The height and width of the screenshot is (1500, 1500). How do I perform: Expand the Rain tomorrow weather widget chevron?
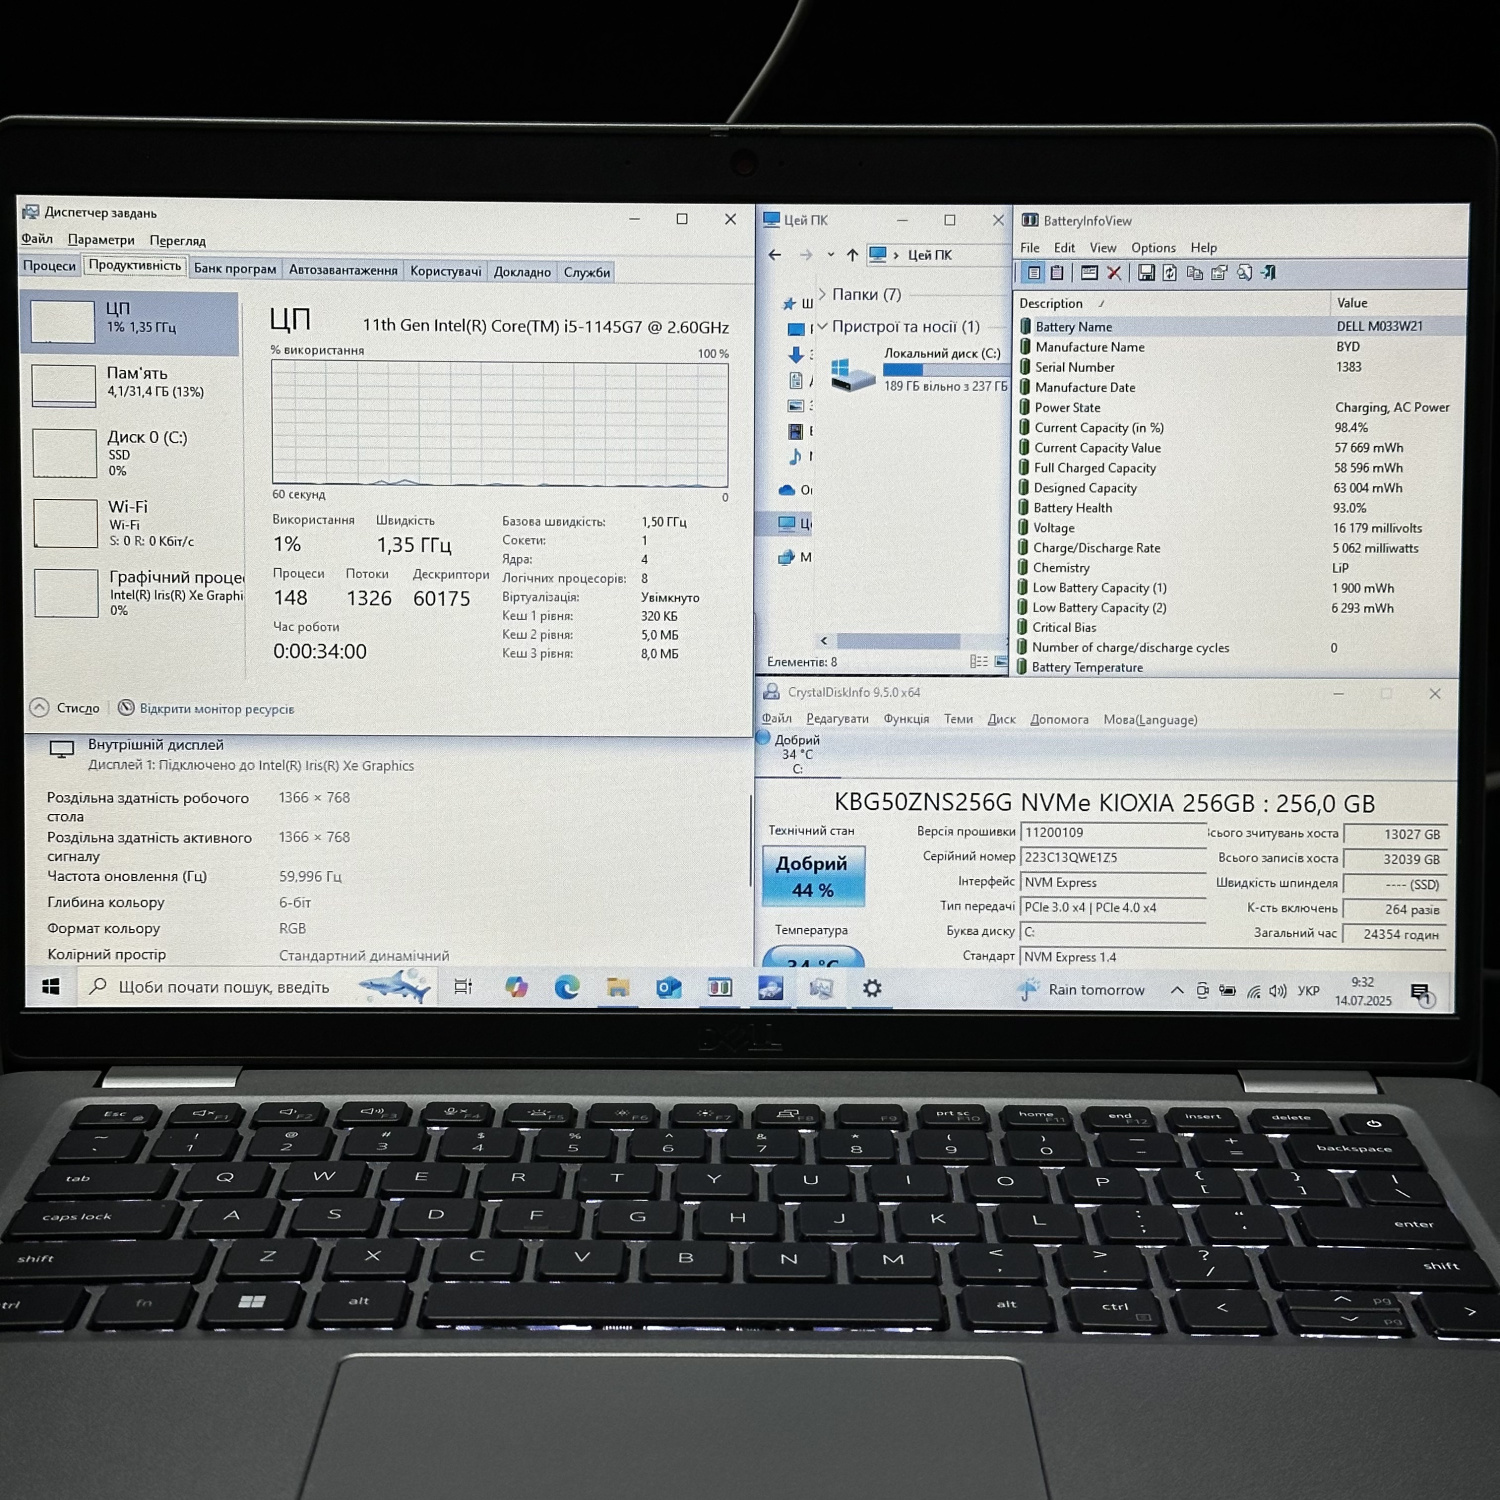click(x=1177, y=990)
